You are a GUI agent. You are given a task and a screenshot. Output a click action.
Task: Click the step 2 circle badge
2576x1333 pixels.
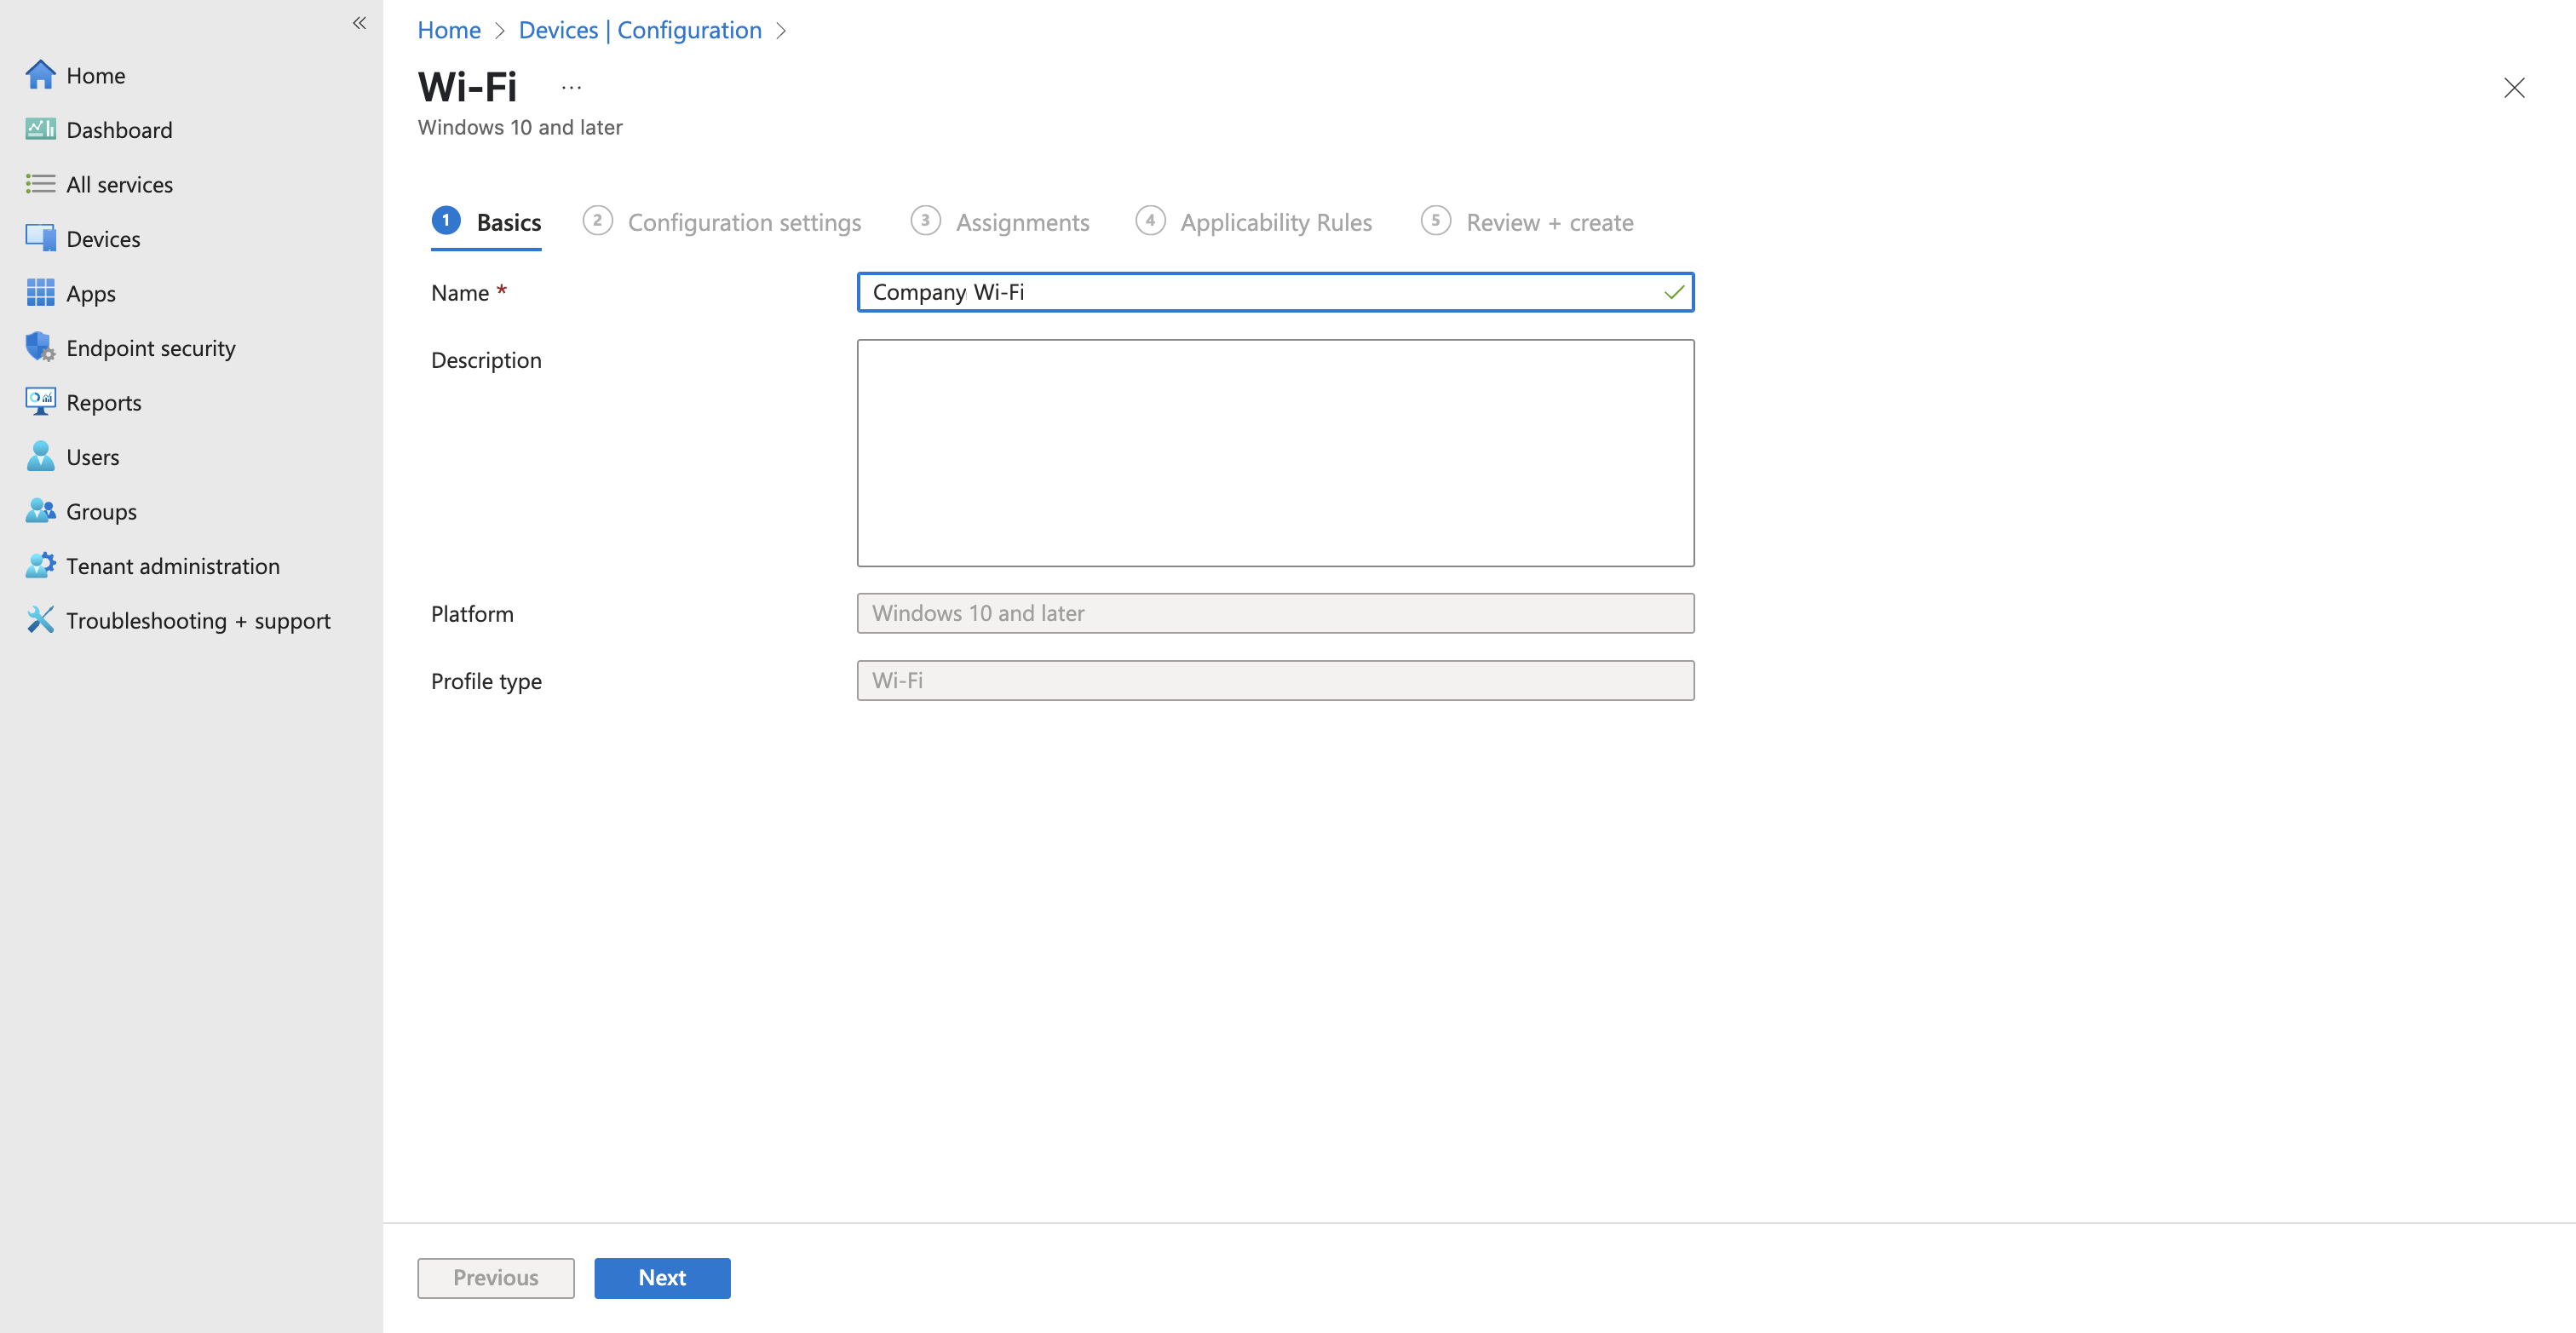pyautogui.click(x=597, y=220)
